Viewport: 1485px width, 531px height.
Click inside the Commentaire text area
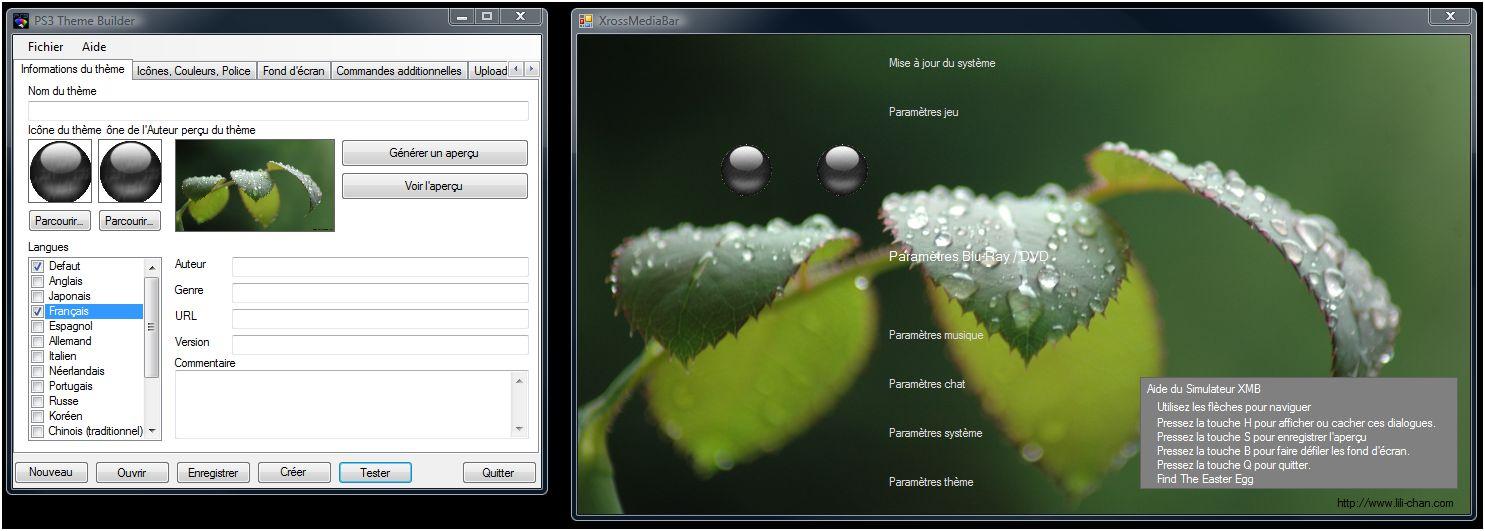[343, 405]
